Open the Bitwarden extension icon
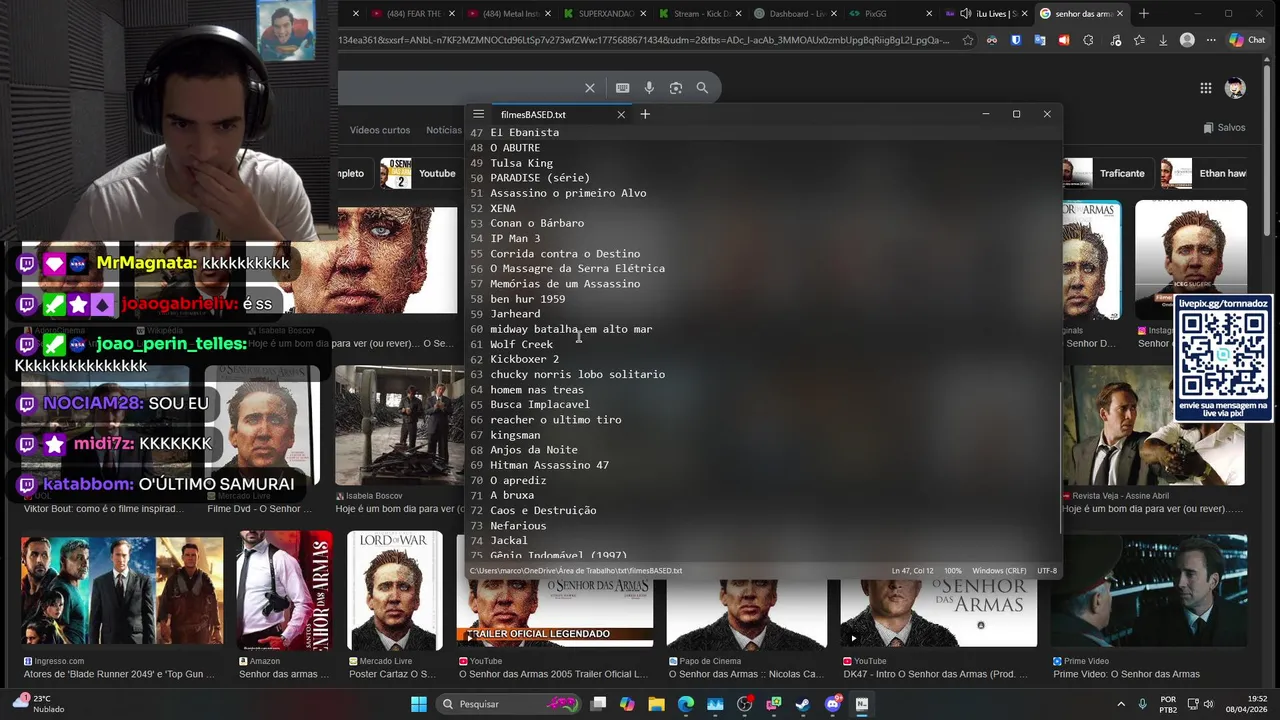Viewport: 1280px width, 720px height. tap(1016, 40)
